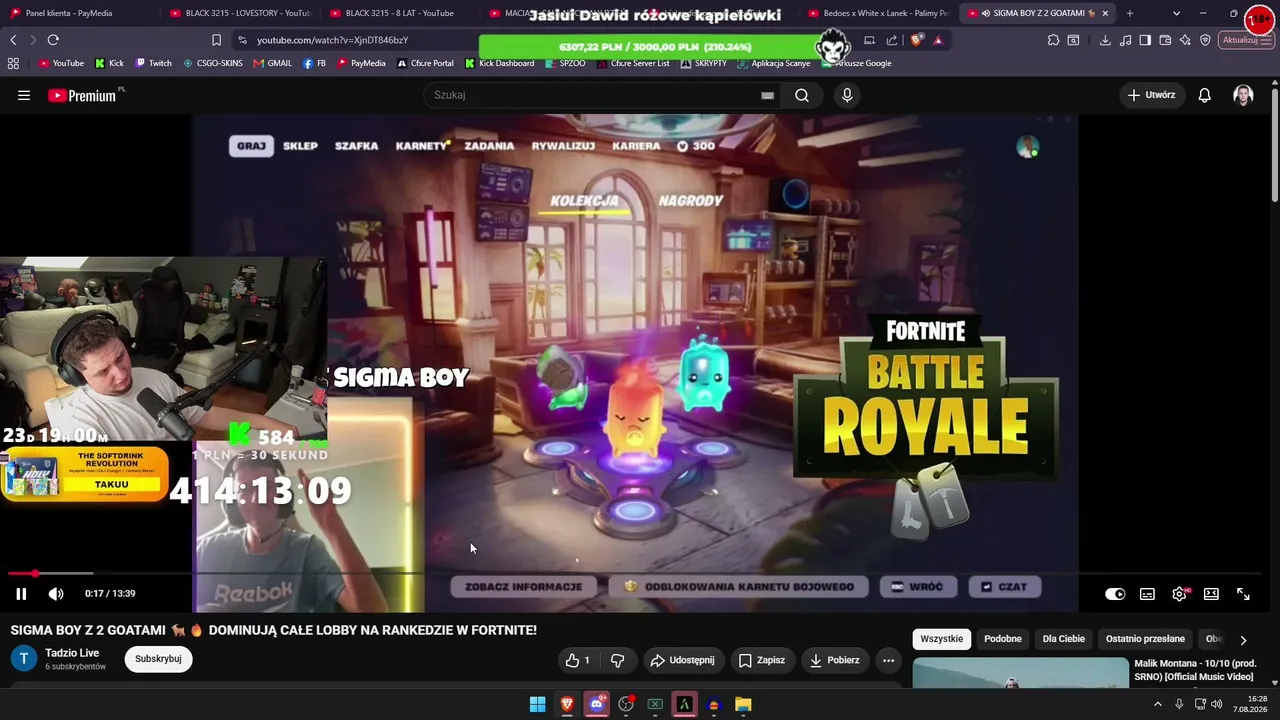
Task: Select the Wszystkie filter chip
Action: click(941, 639)
